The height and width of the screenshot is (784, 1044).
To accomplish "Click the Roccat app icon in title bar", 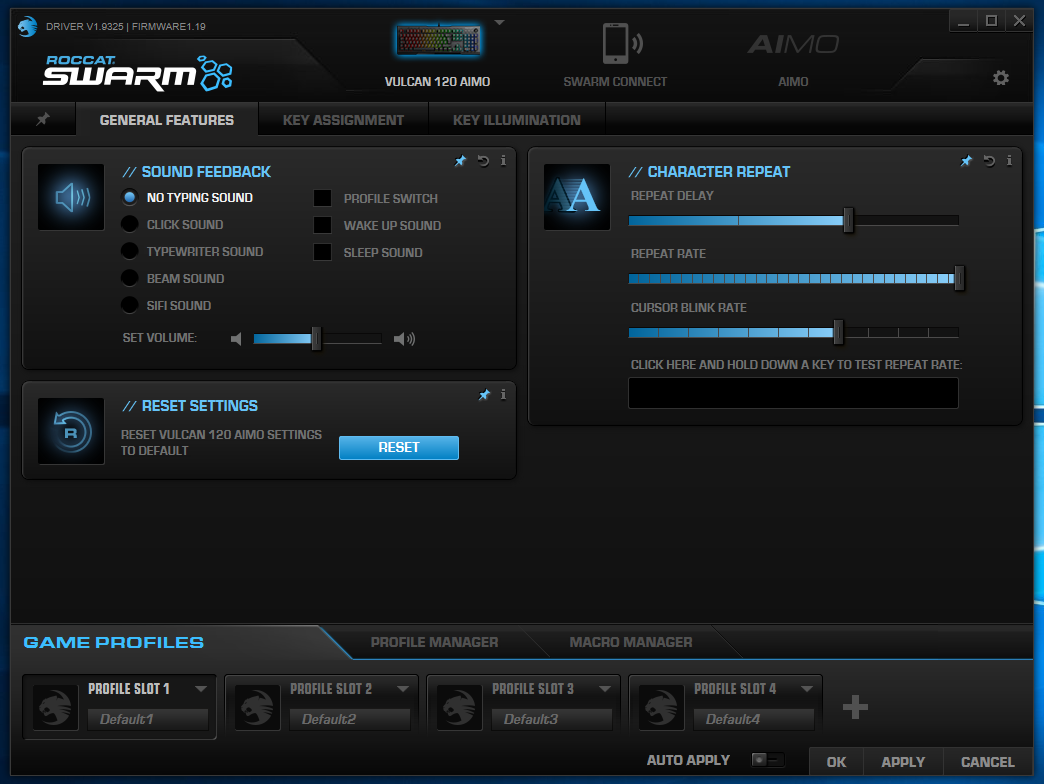I will click(x=27, y=27).
